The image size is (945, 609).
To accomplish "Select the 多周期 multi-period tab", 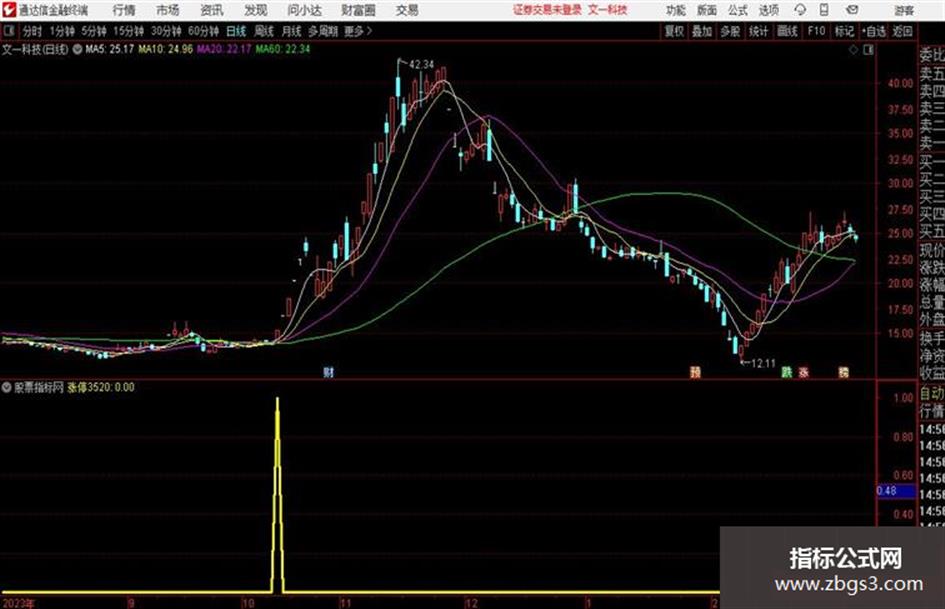I will [x=323, y=31].
